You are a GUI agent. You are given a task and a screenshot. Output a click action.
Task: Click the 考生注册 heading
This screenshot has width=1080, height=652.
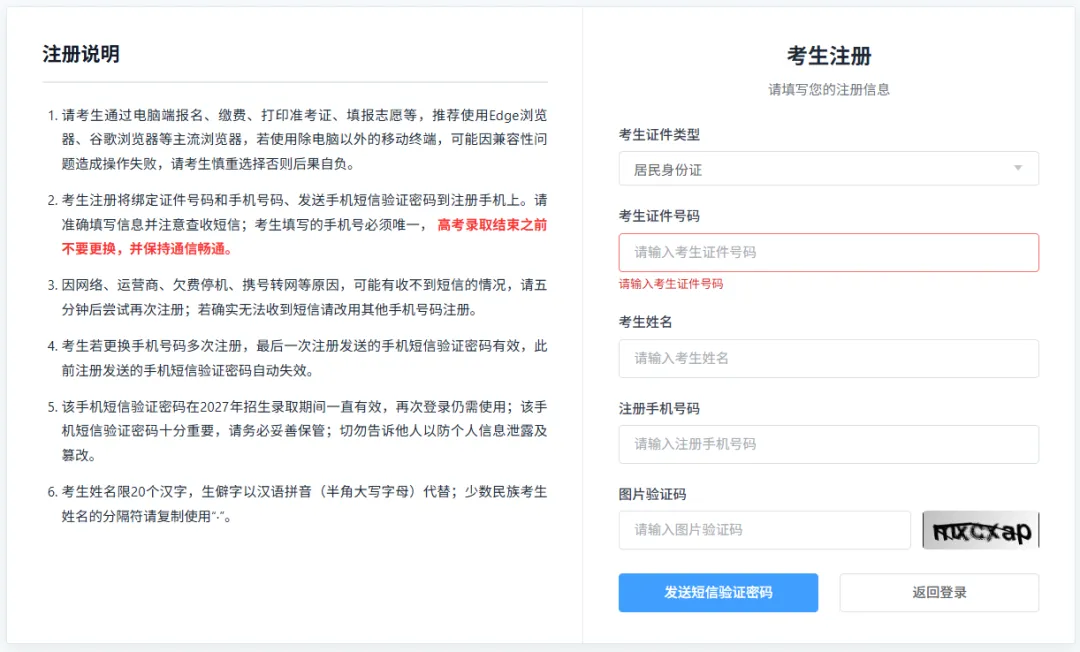click(829, 56)
